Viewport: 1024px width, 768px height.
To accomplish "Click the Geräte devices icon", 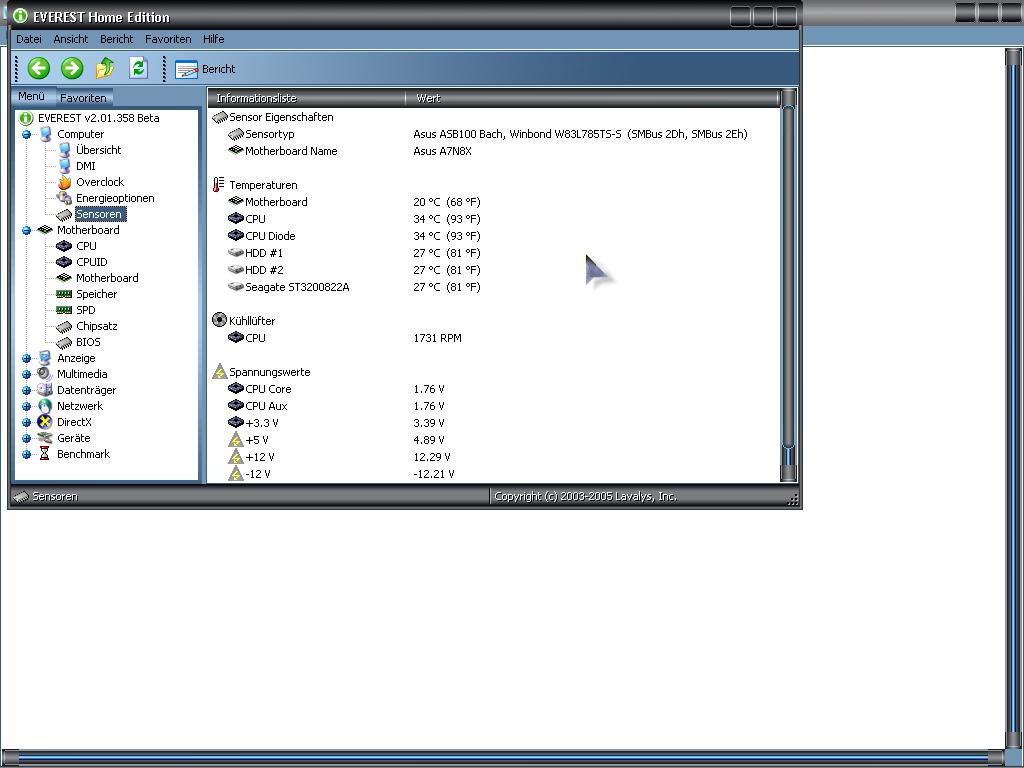I will (x=44, y=438).
